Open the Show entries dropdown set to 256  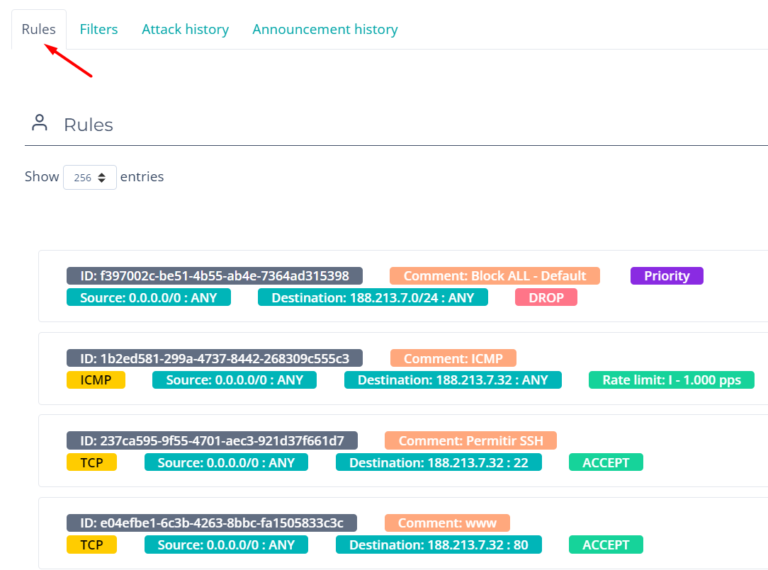coord(89,177)
